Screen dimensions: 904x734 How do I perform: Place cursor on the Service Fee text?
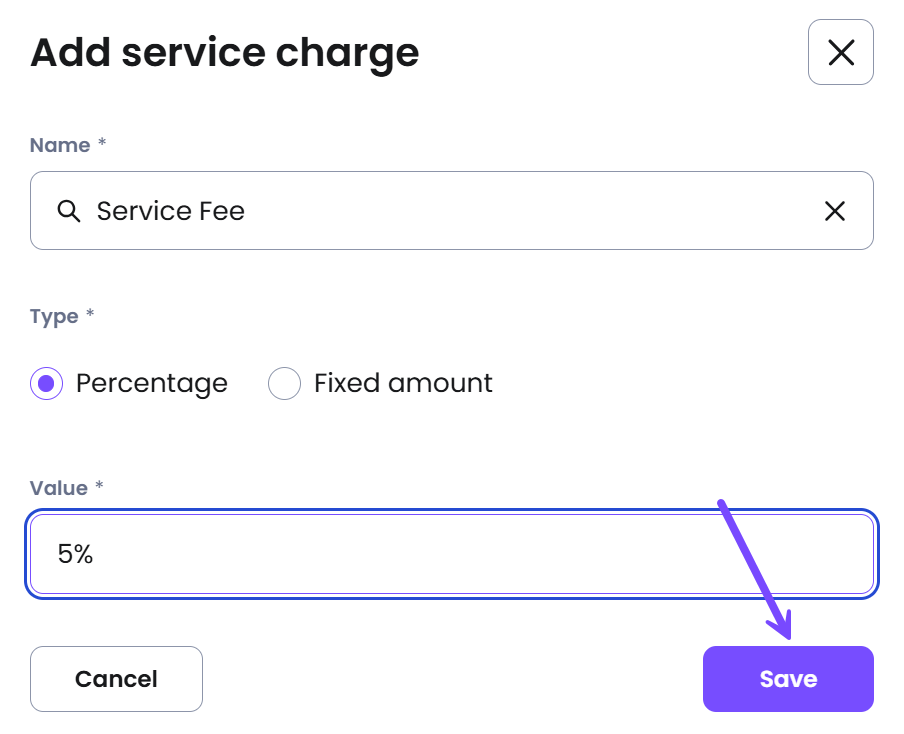click(171, 210)
